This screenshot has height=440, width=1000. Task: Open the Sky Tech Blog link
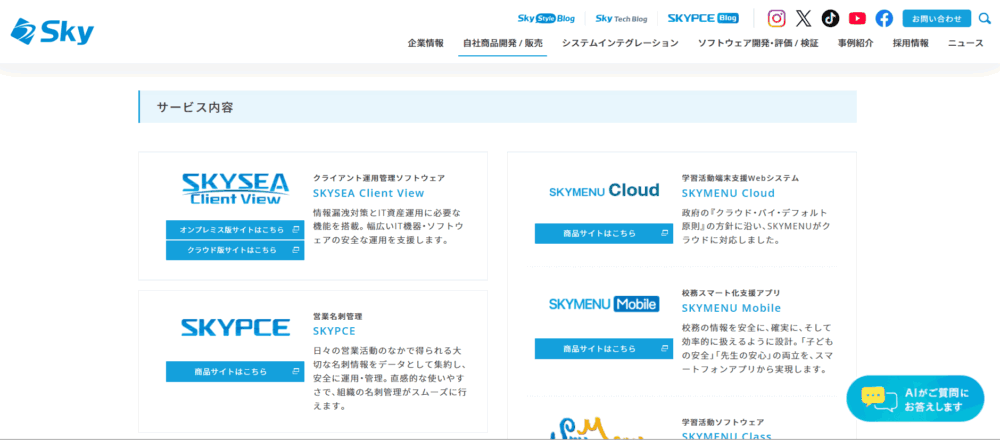pyautogui.click(x=621, y=18)
